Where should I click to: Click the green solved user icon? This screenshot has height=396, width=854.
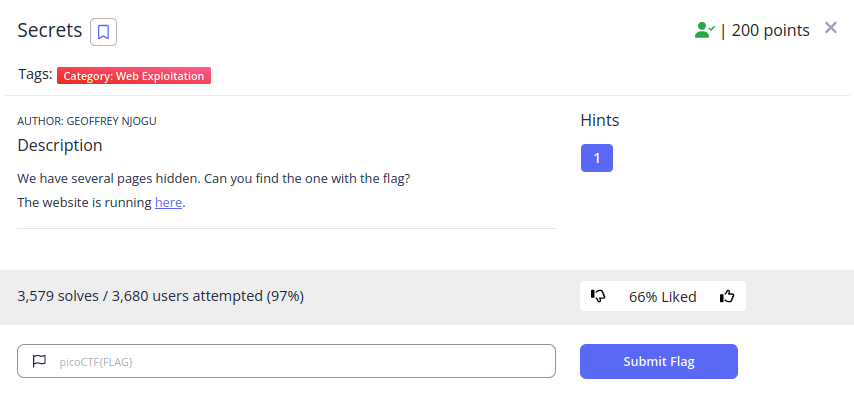705,30
